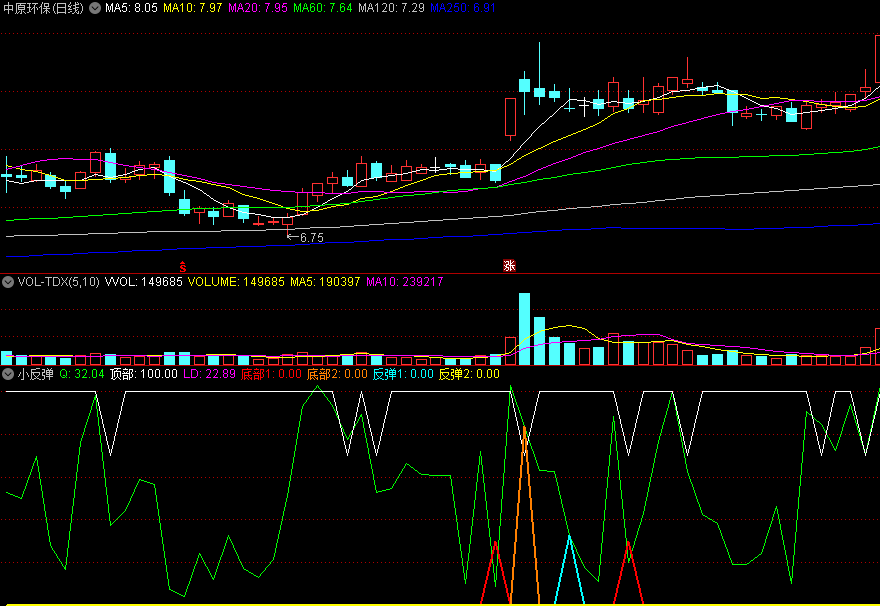The height and width of the screenshot is (606, 880).
Task: Select the MA5: 8.05 label
Action: tap(131, 8)
